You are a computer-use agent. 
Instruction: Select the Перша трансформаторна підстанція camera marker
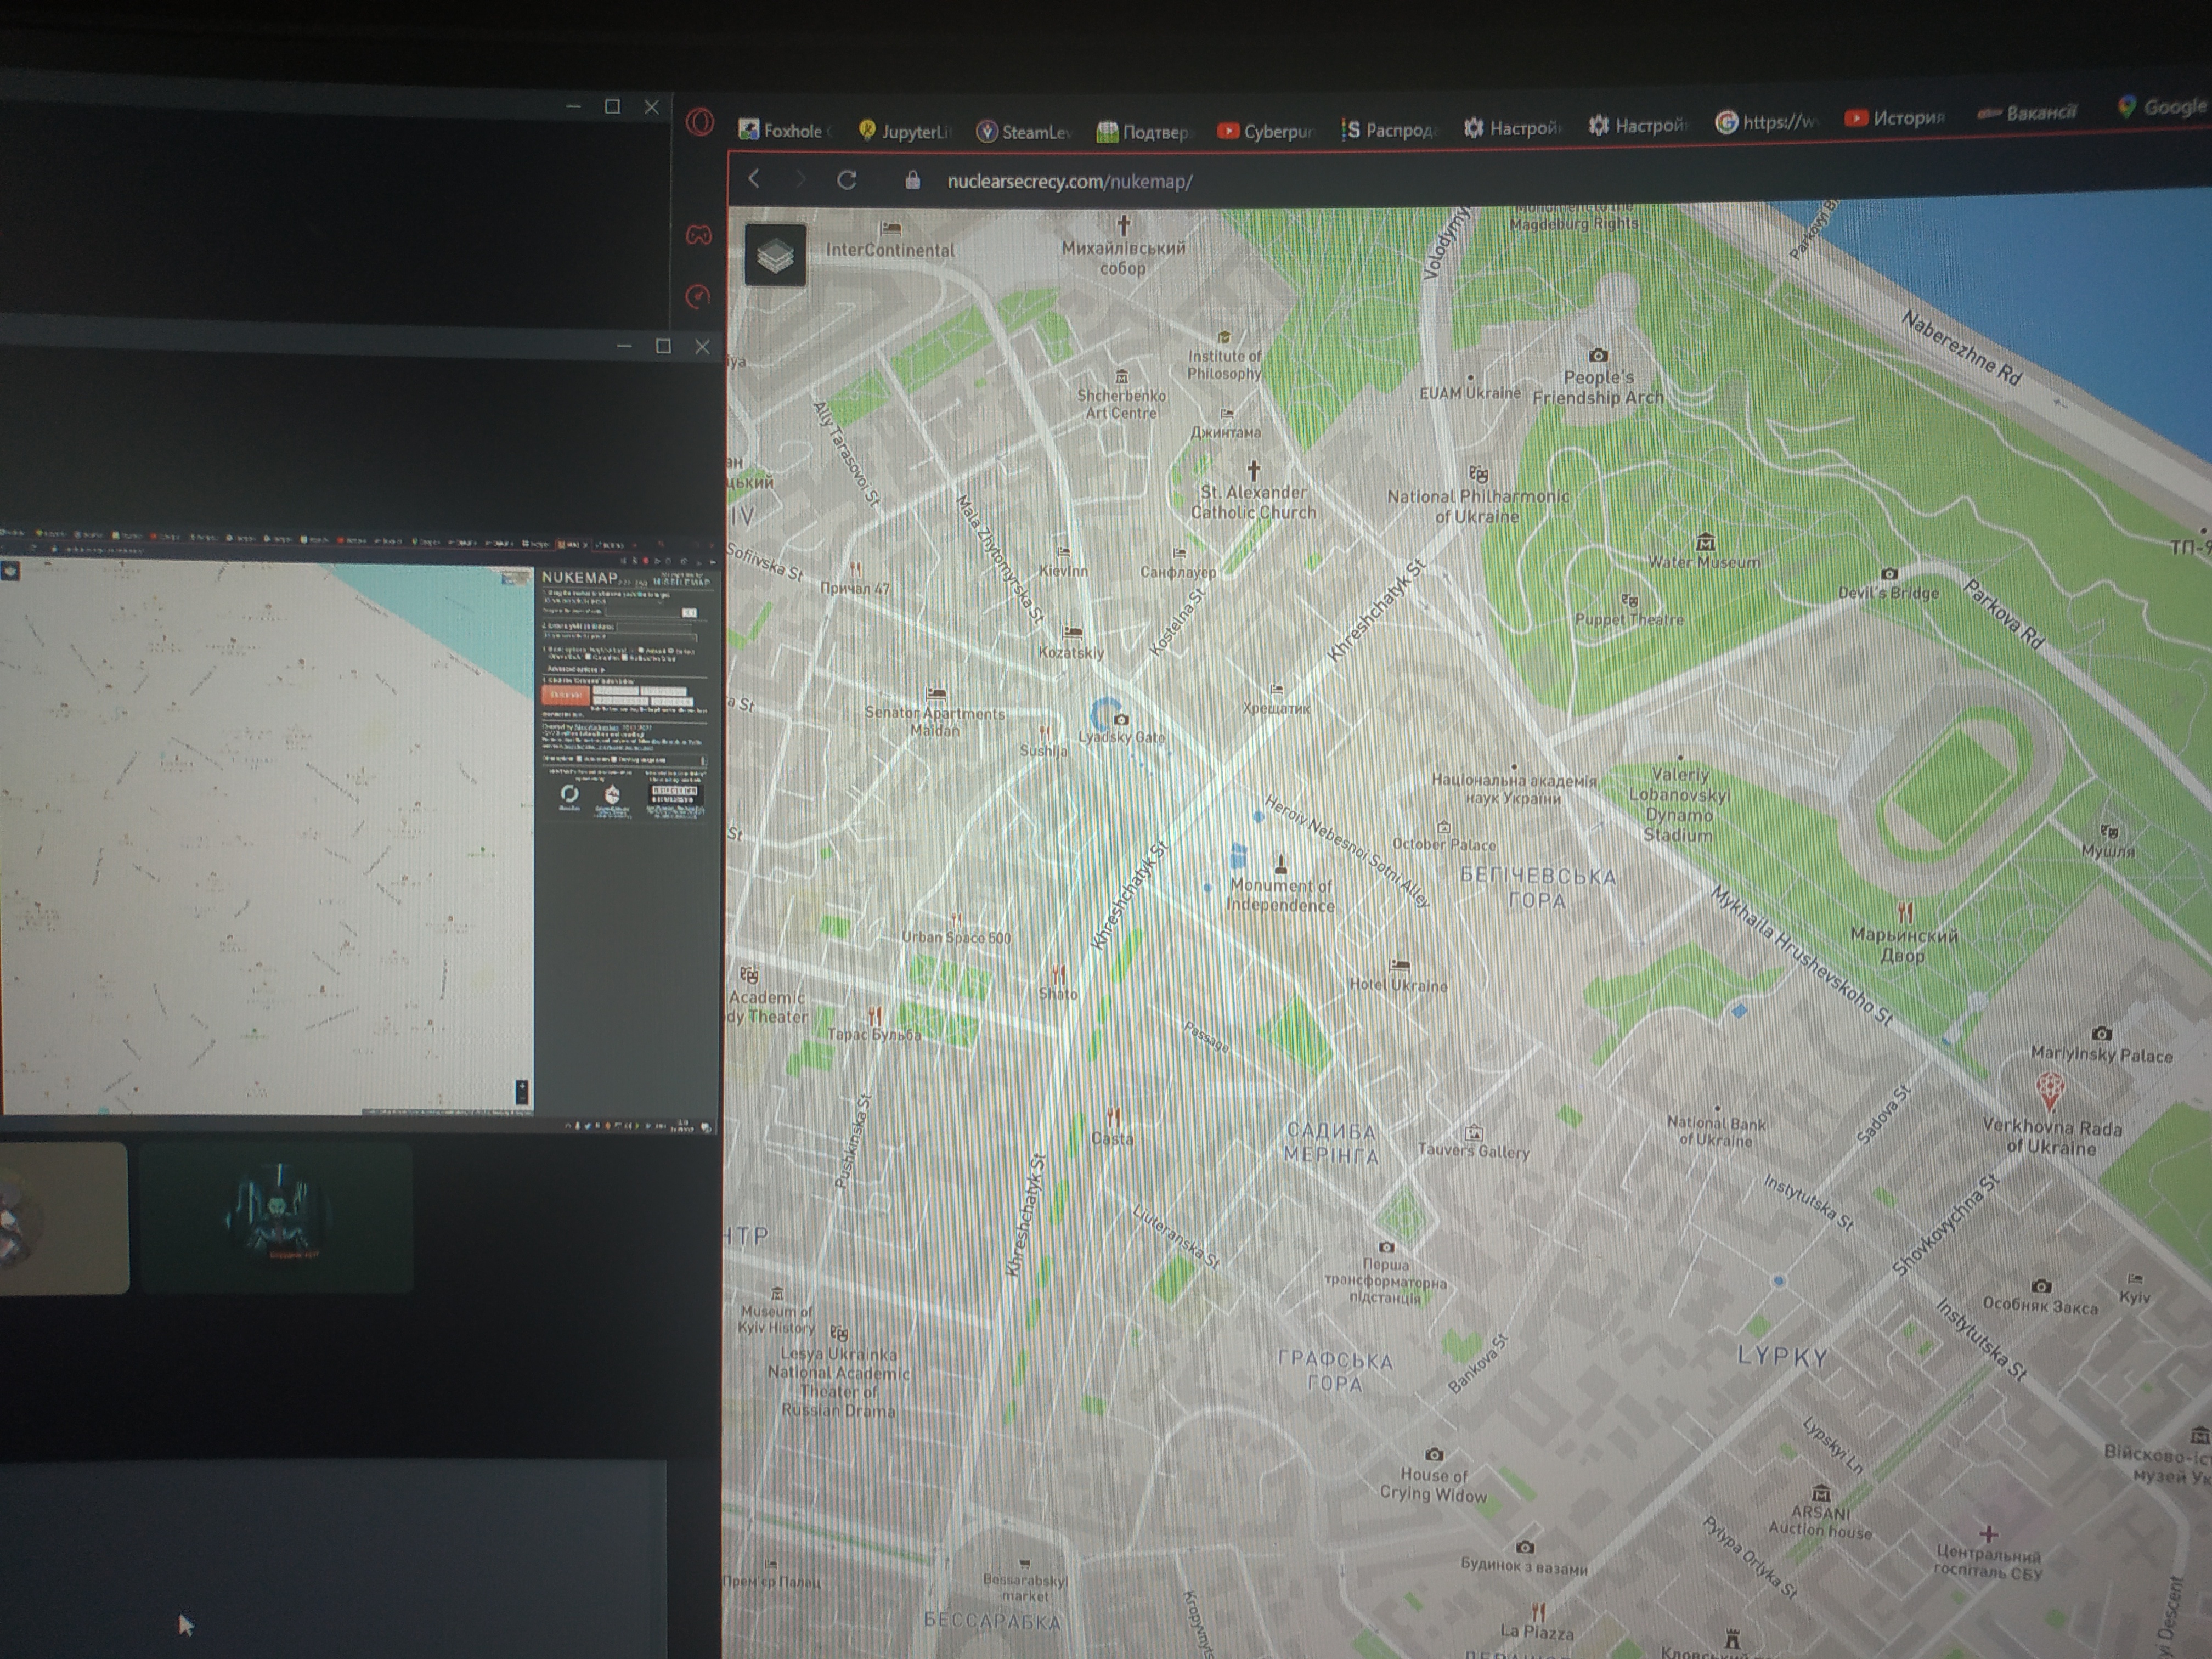tap(1386, 1247)
